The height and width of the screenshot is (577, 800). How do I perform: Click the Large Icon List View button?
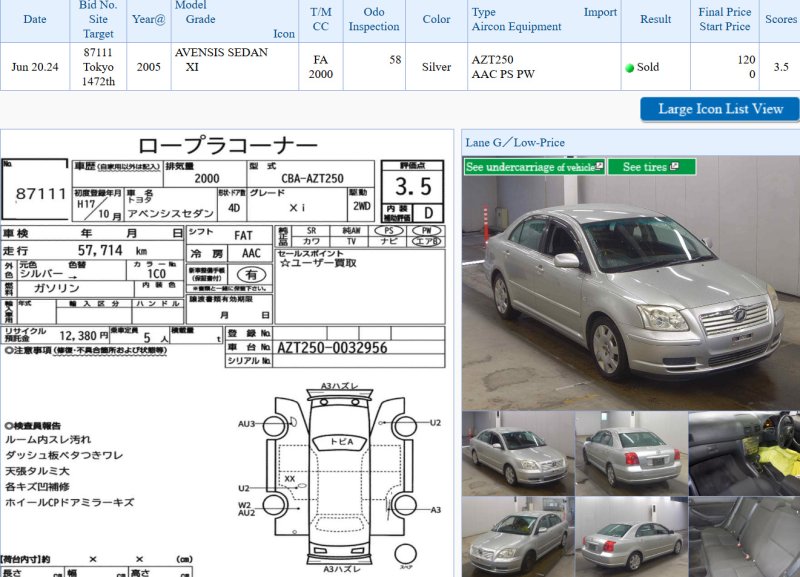point(720,109)
